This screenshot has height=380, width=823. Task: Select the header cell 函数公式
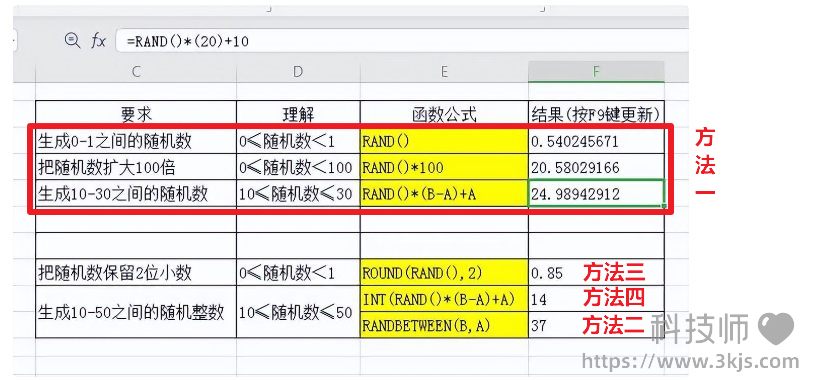[x=444, y=114]
